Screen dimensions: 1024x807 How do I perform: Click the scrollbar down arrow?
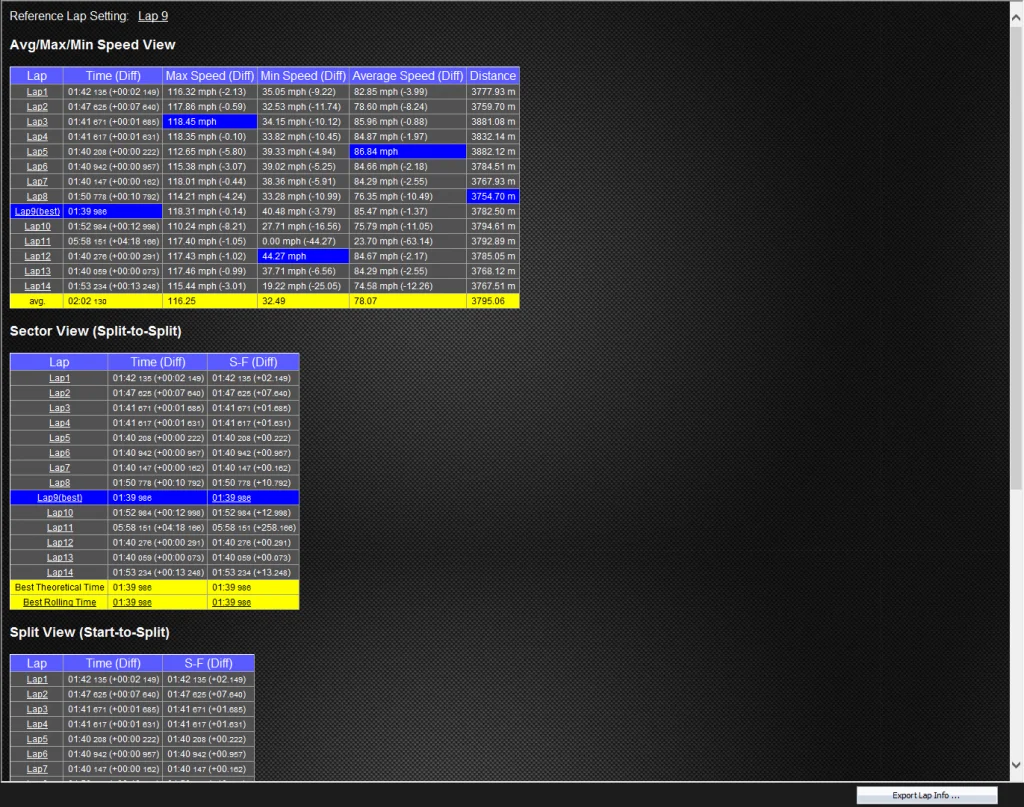pyautogui.click(x=1016, y=765)
